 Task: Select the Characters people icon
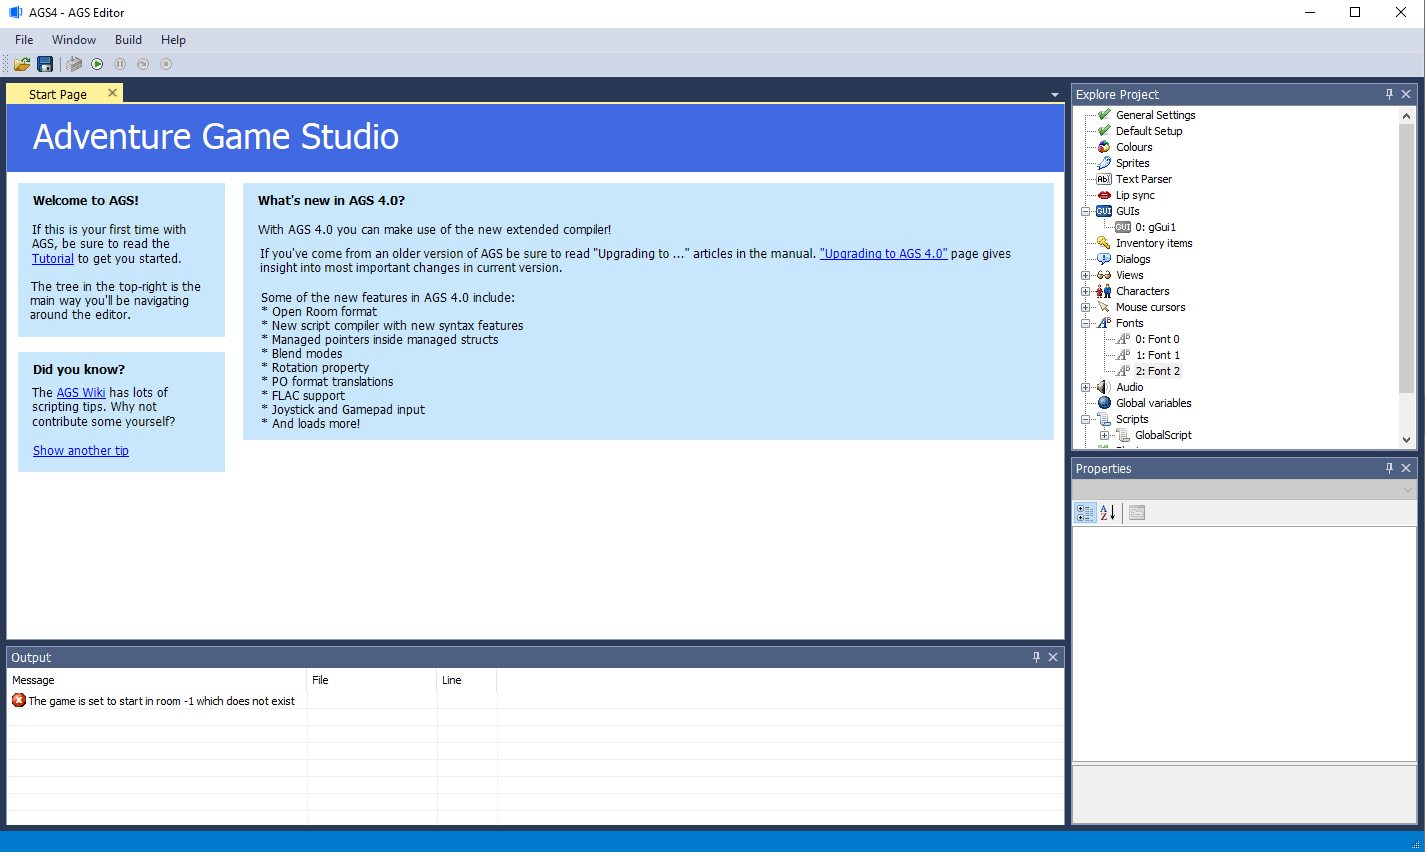1104,291
